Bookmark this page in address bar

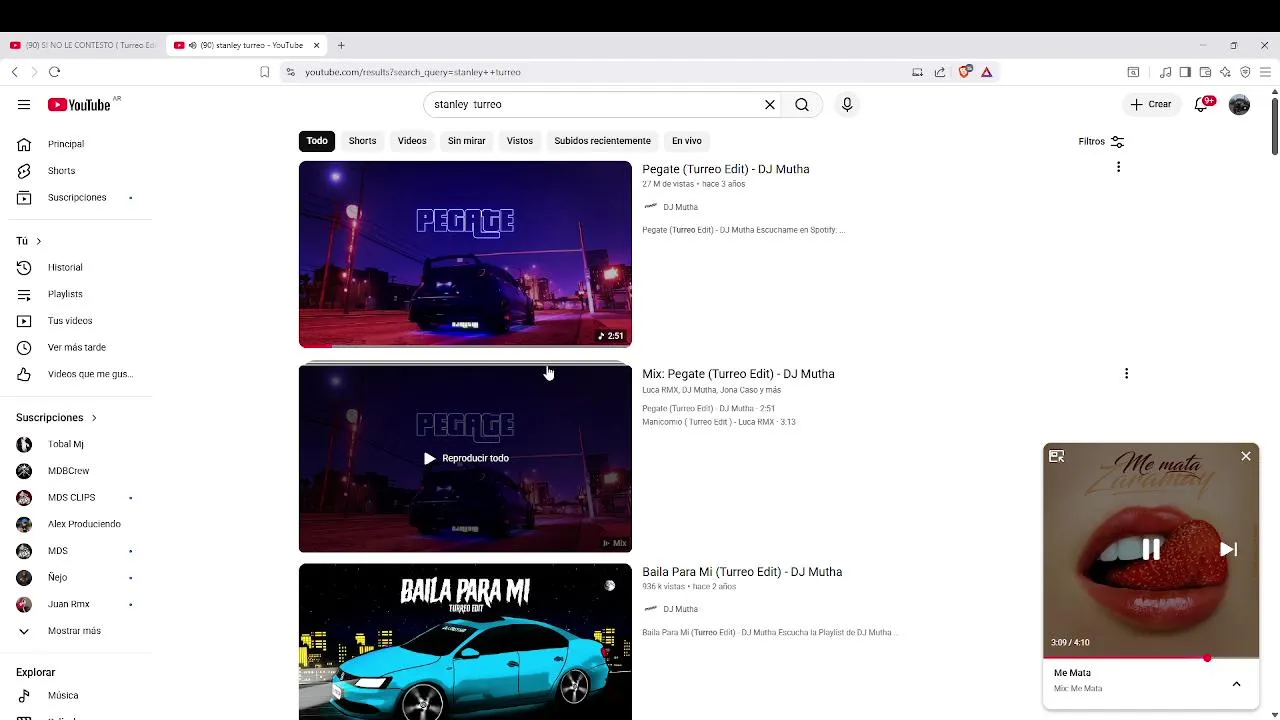coord(264,72)
